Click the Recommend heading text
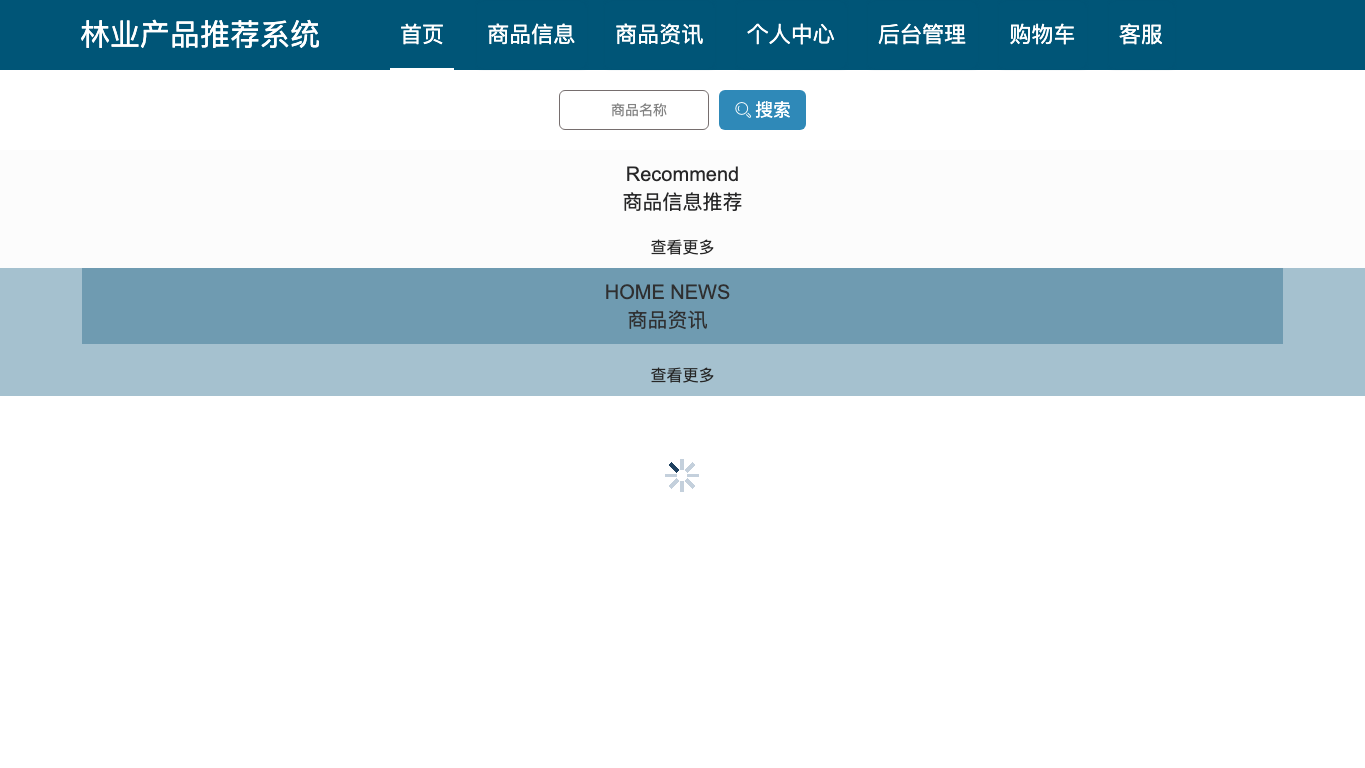Screen dimensions: 1365x768 [x=682, y=174]
